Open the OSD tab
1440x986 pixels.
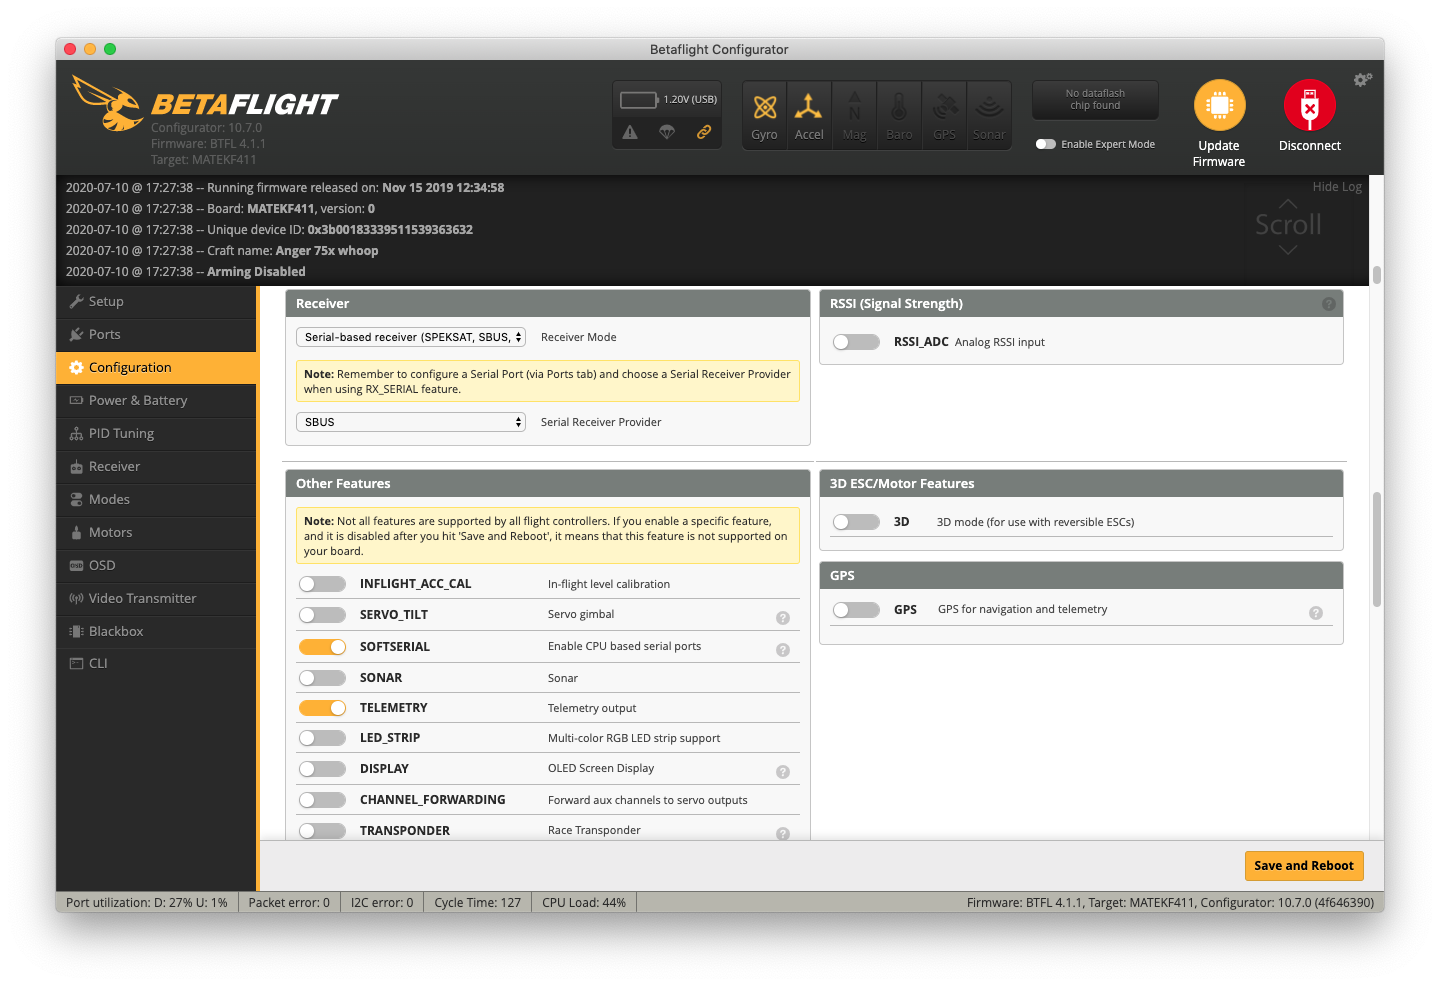156,565
